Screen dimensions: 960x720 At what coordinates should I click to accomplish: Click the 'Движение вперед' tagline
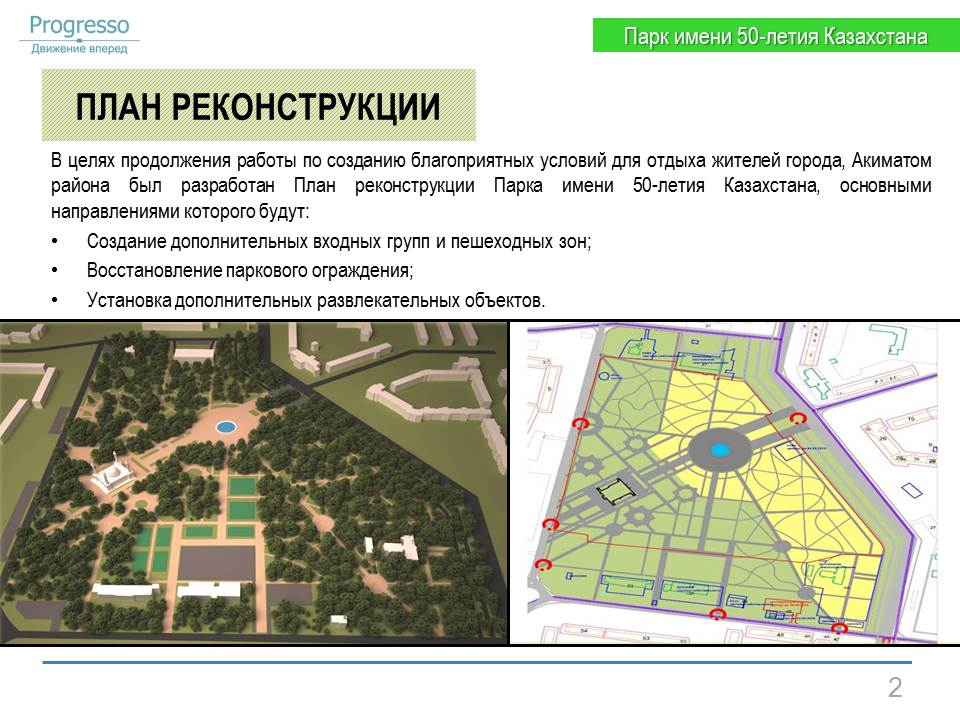[x=80, y=48]
